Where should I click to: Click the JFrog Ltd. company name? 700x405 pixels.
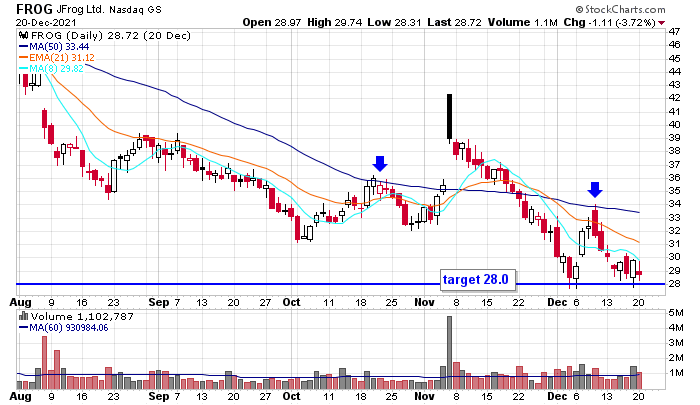(80, 9)
